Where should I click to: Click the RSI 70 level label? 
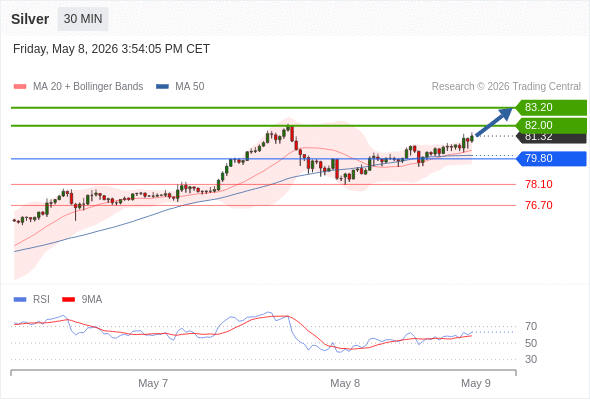tap(531, 327)
